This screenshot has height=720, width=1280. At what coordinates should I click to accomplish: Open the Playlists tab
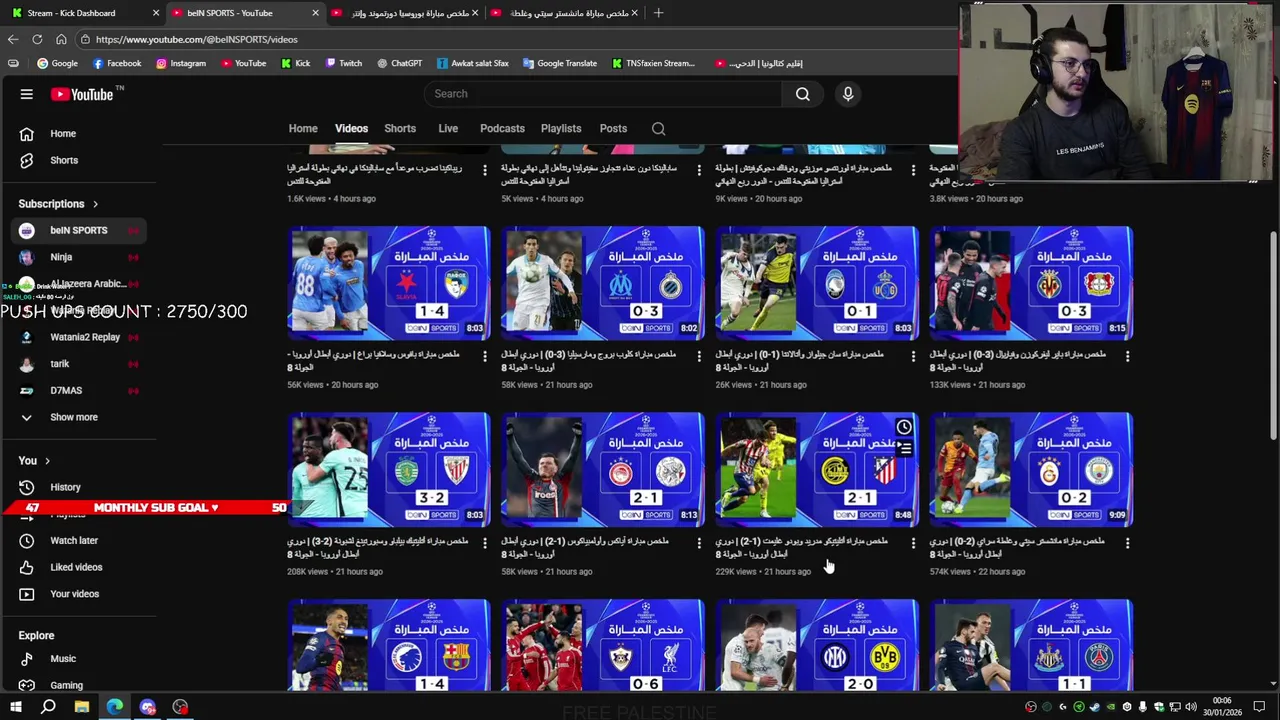561,129
